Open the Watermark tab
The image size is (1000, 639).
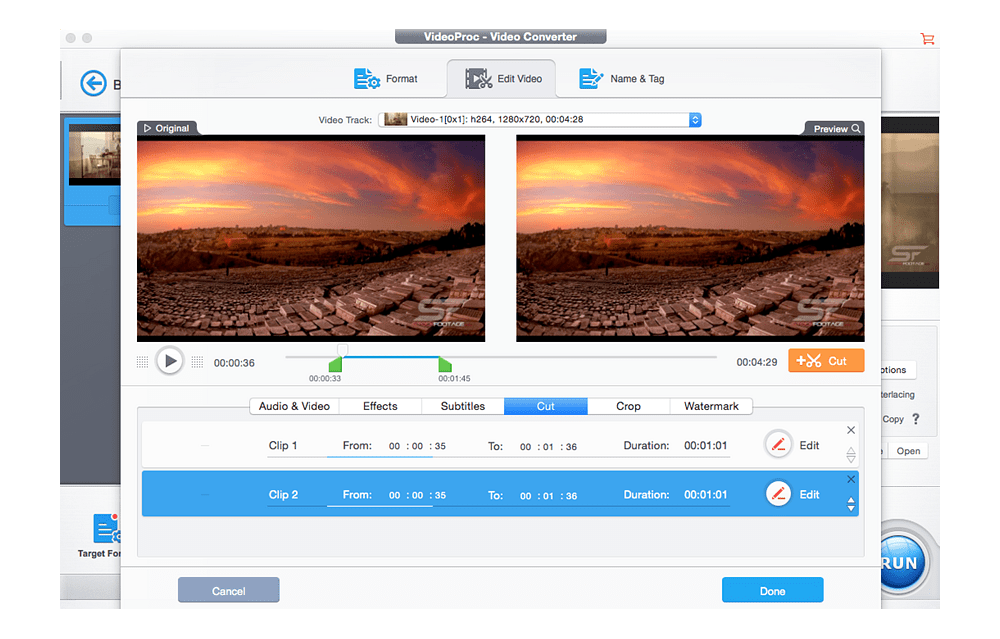pos(711,406)
